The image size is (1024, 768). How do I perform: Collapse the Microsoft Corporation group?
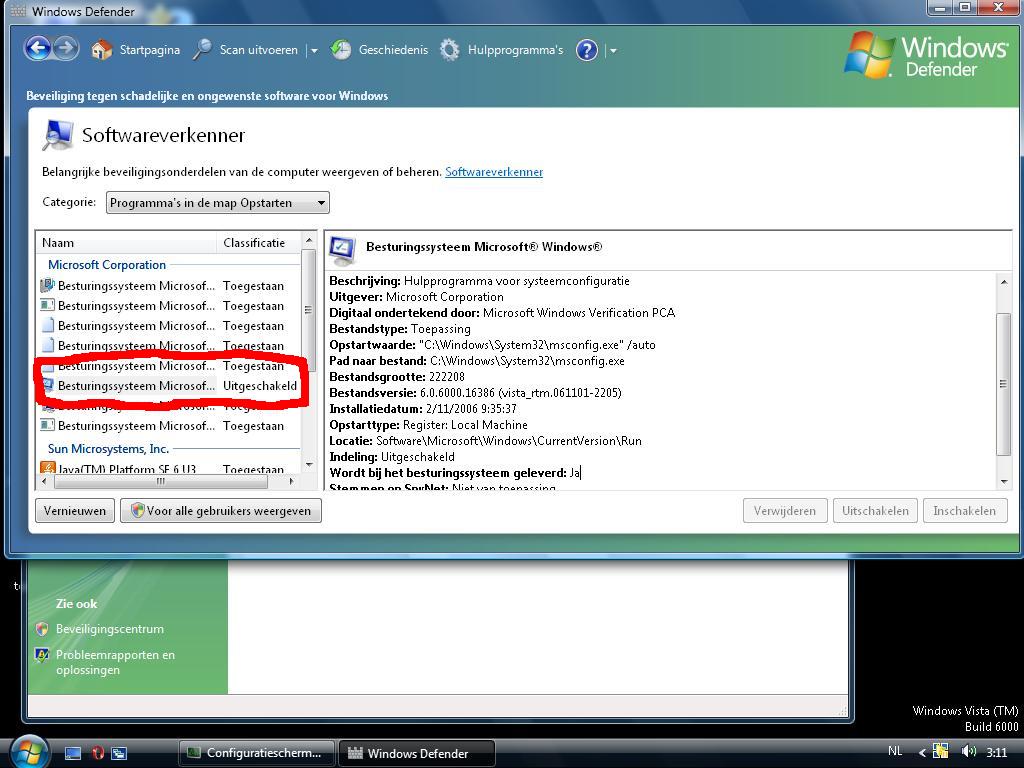[107, 264]
